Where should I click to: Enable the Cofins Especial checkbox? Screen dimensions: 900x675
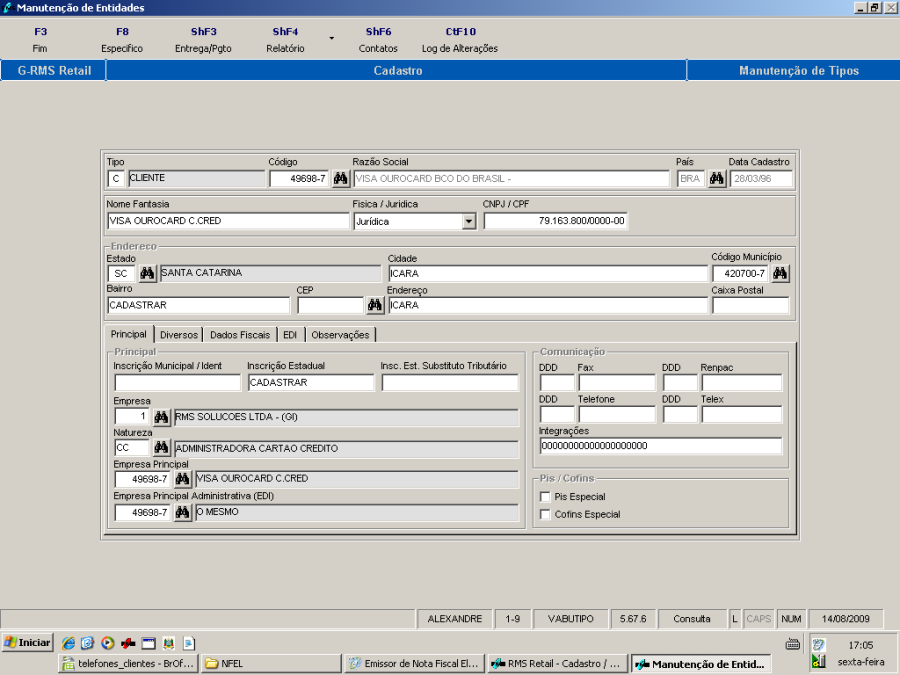click(545, 514)
